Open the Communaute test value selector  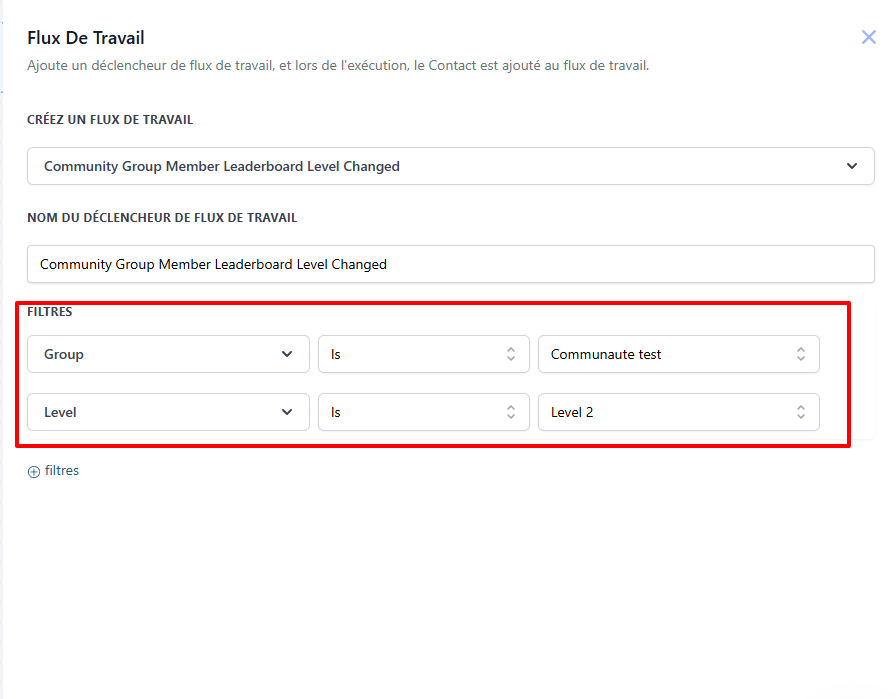(679, 354)
